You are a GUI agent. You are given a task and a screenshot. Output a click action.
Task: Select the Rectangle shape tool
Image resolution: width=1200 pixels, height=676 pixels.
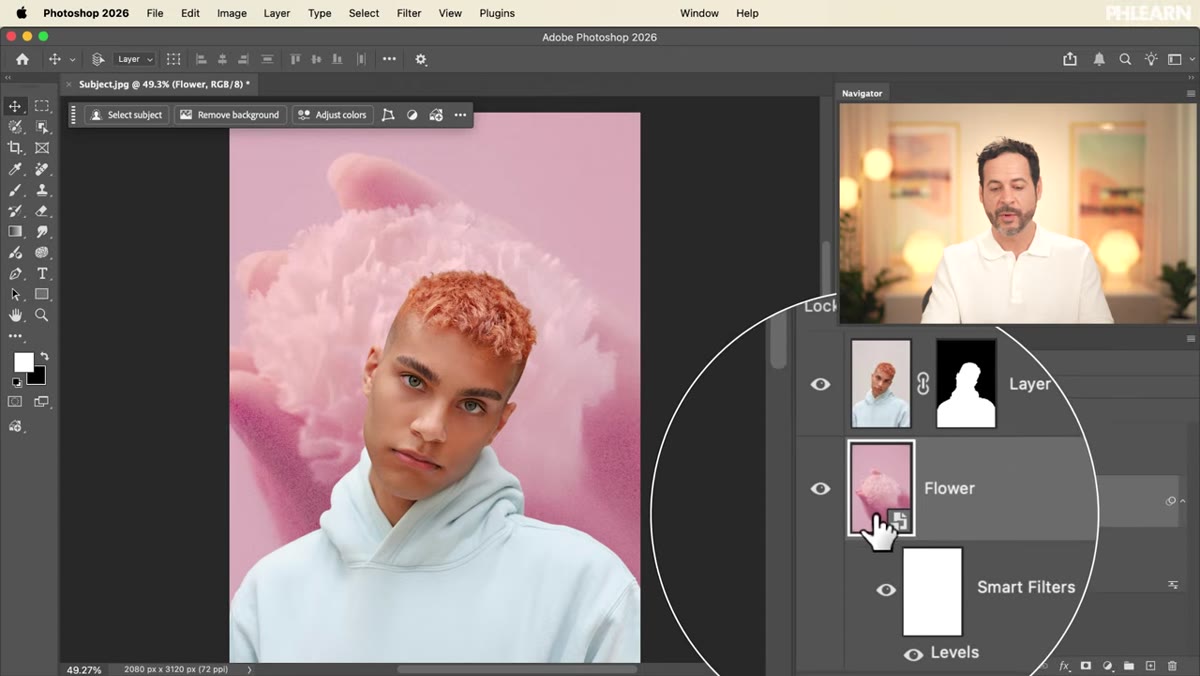click(x=42, y=295)
